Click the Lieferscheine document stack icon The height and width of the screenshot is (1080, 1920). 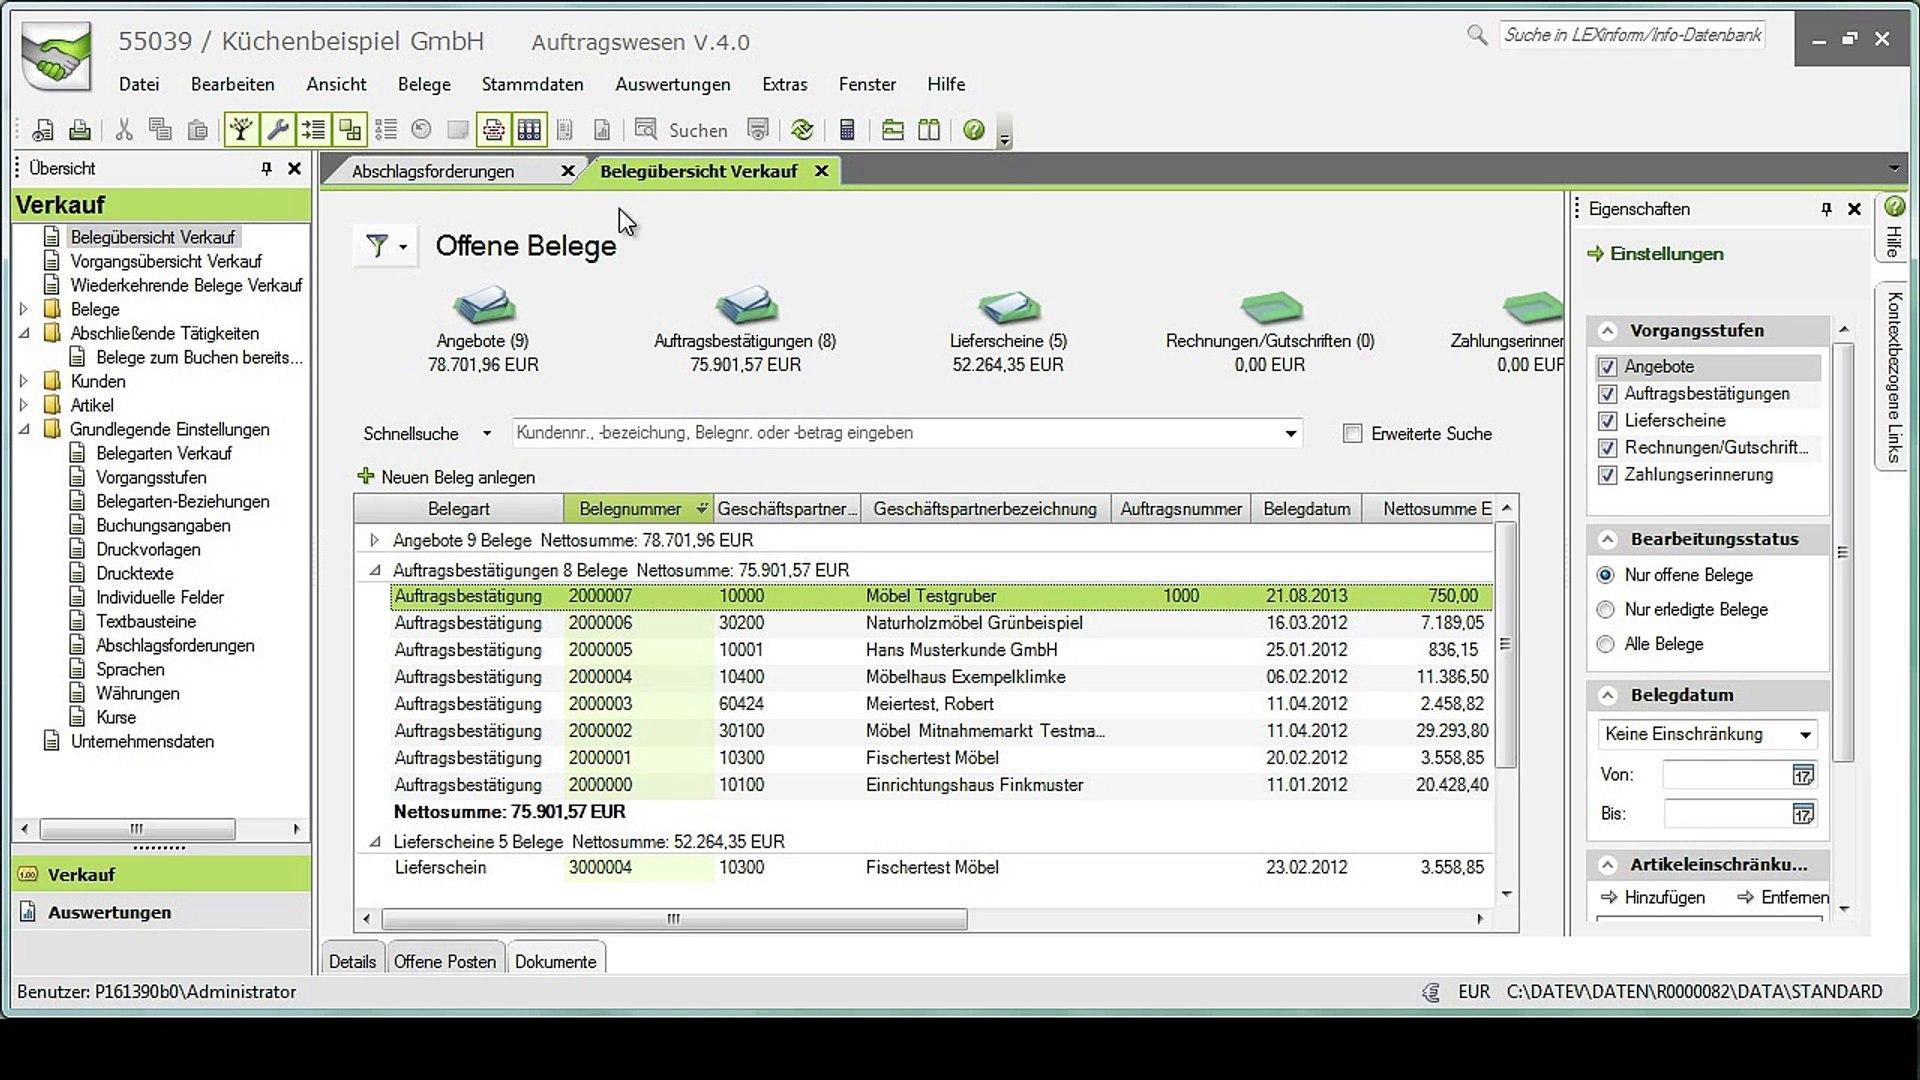coord(1008,306)
